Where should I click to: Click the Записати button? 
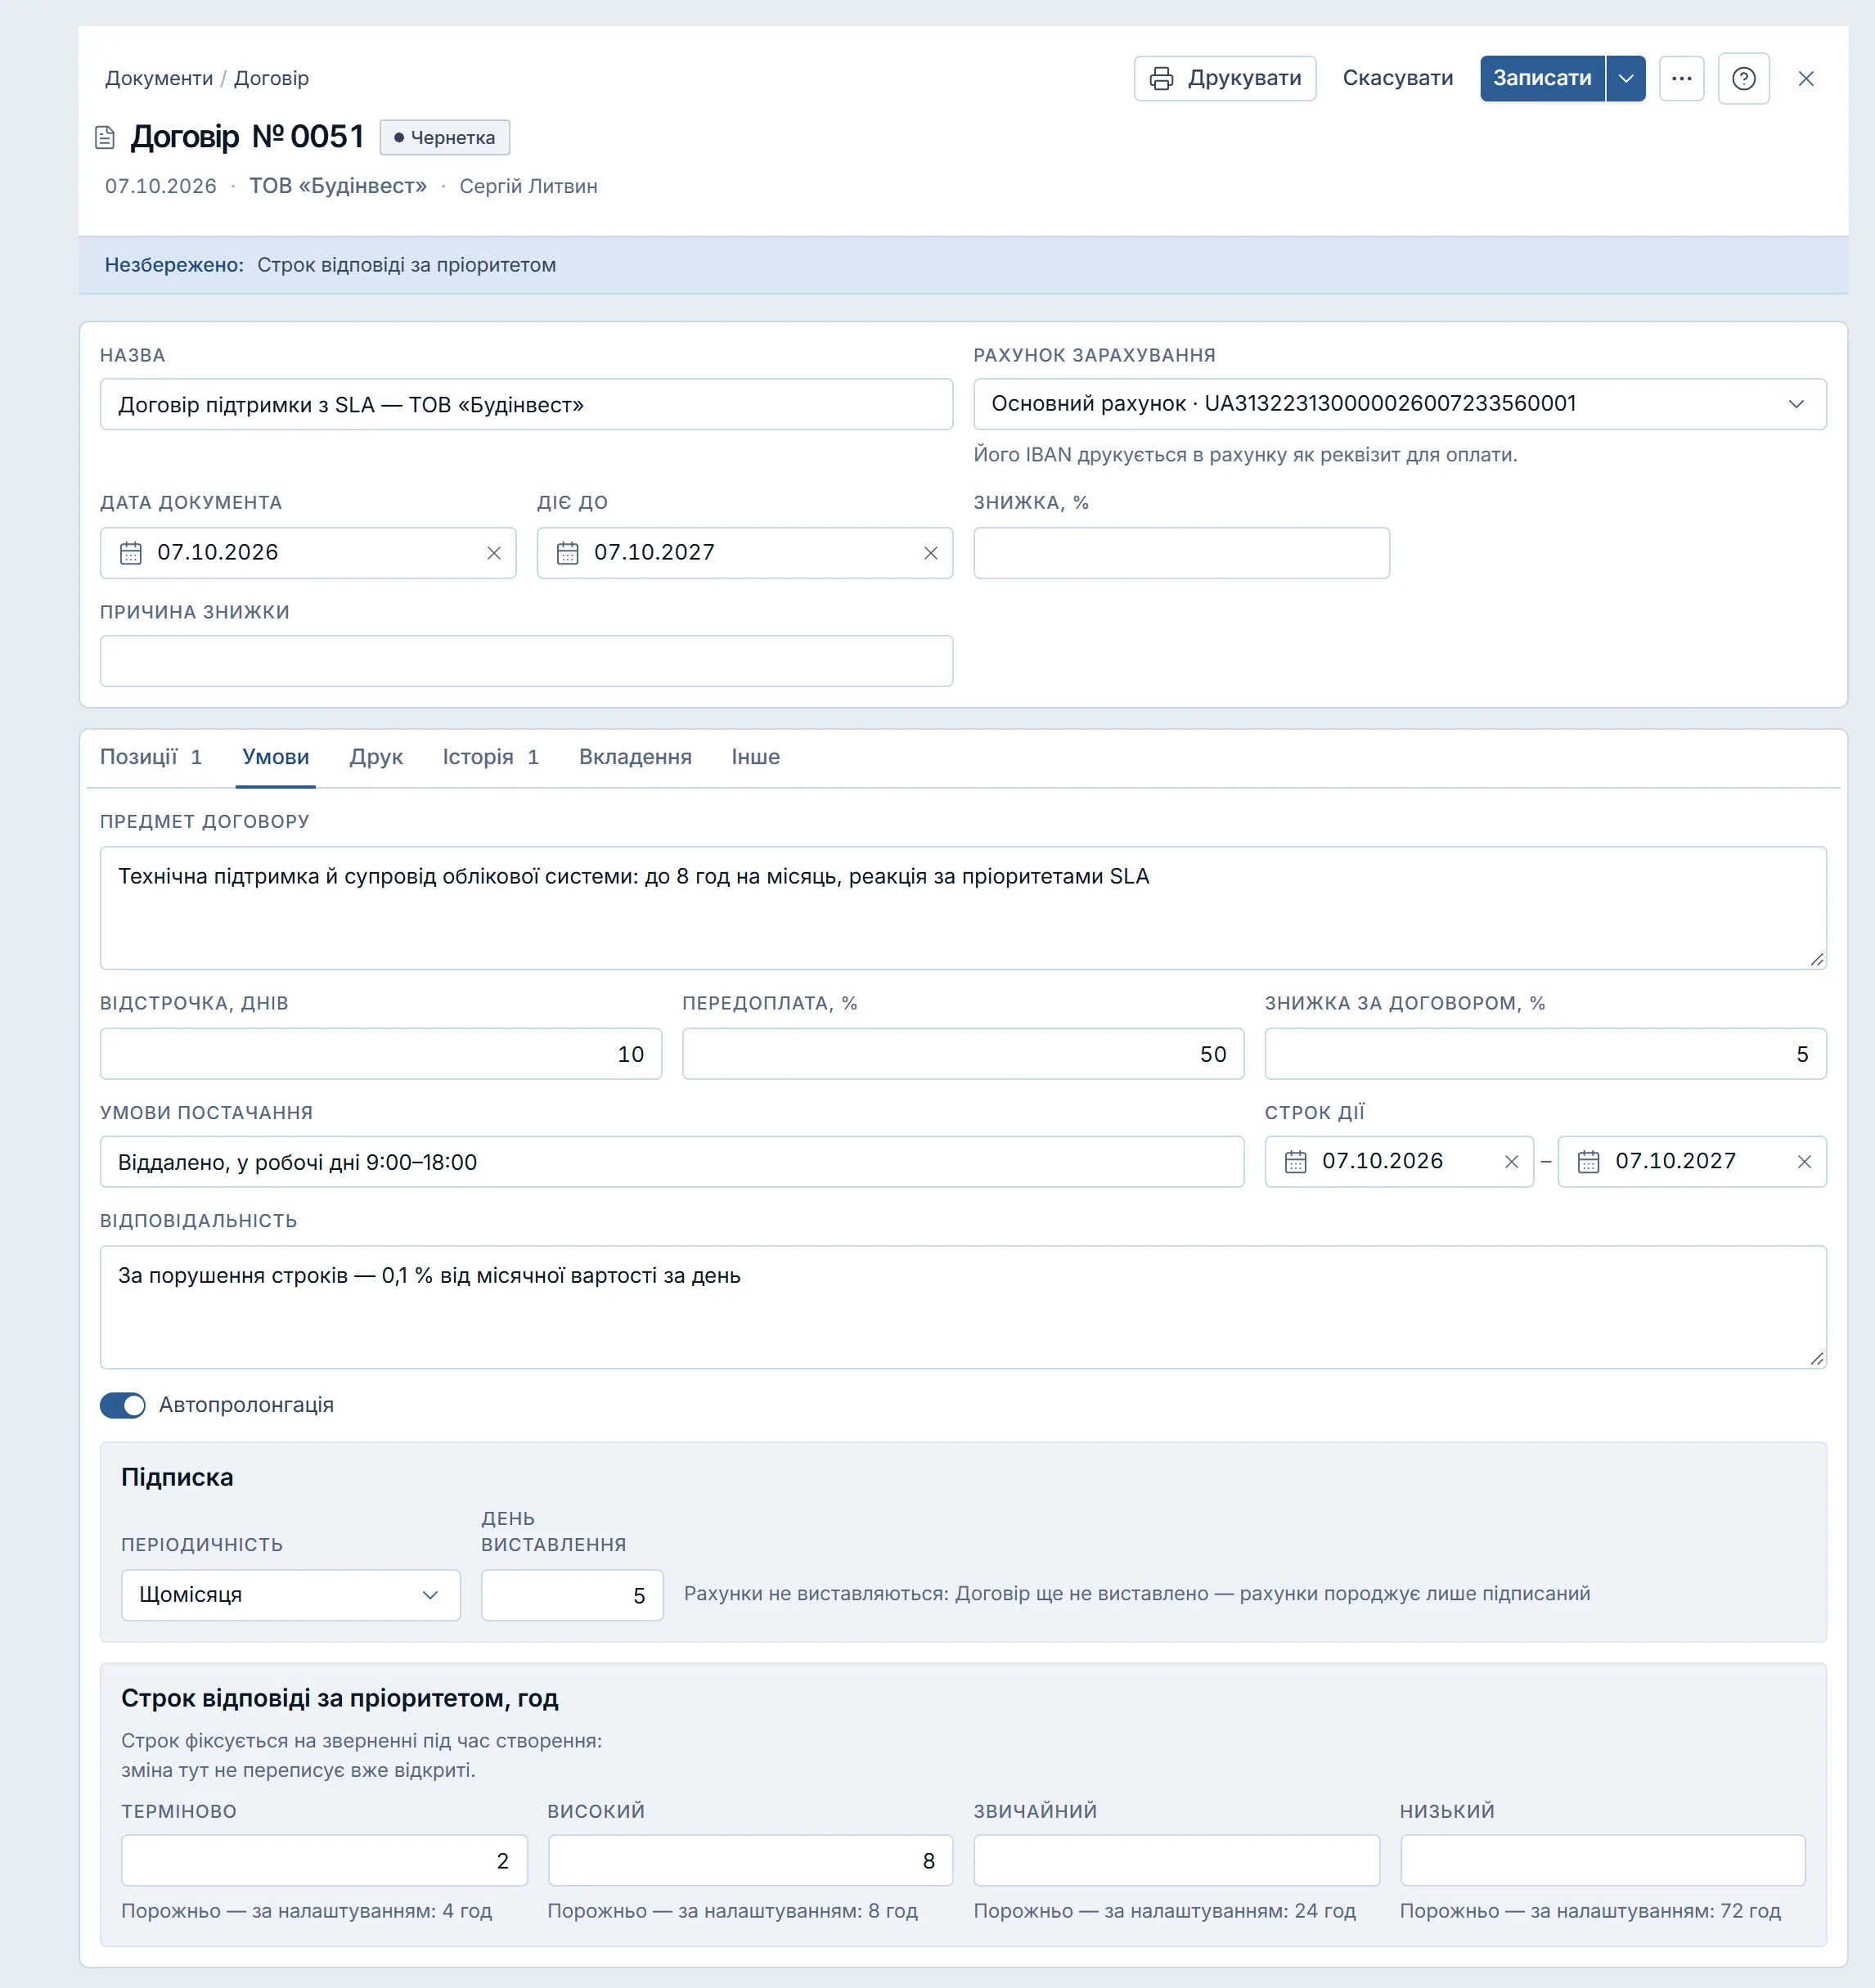click(1542, 78)
